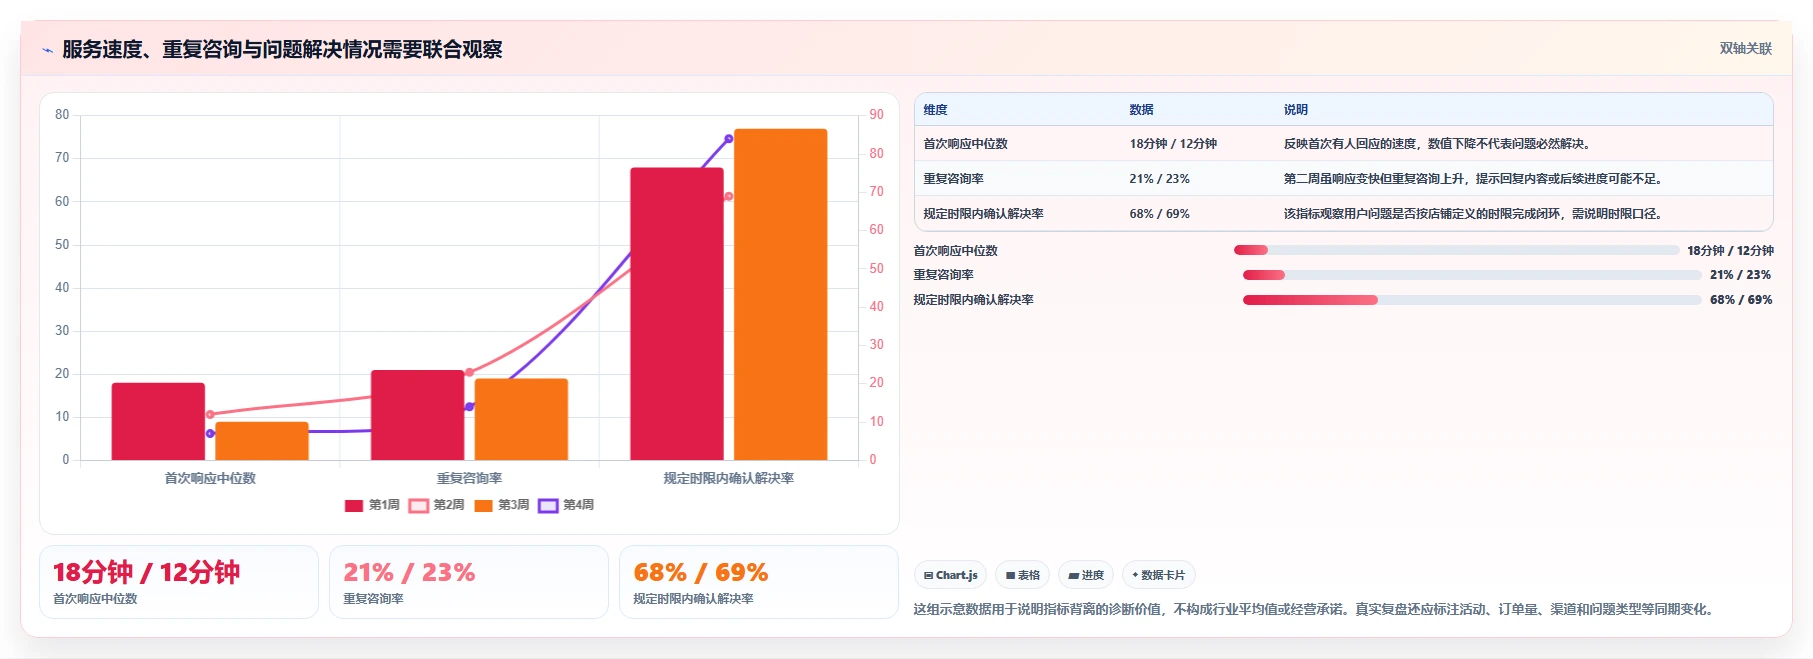Click the 进度 tag chip
1813x659 pixels.
[1086, 575]
